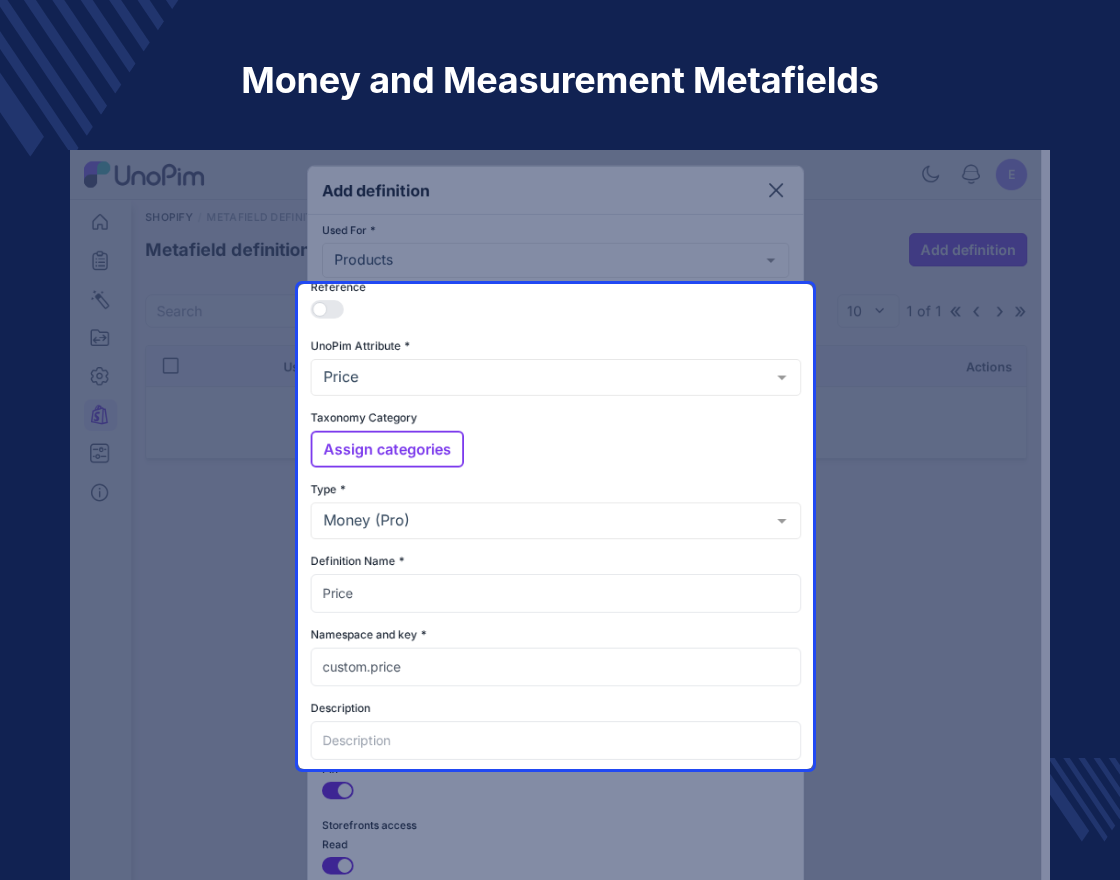Check the select-all table checkbox
This screenshot has width=1120, height=880.
pos(171,366)
